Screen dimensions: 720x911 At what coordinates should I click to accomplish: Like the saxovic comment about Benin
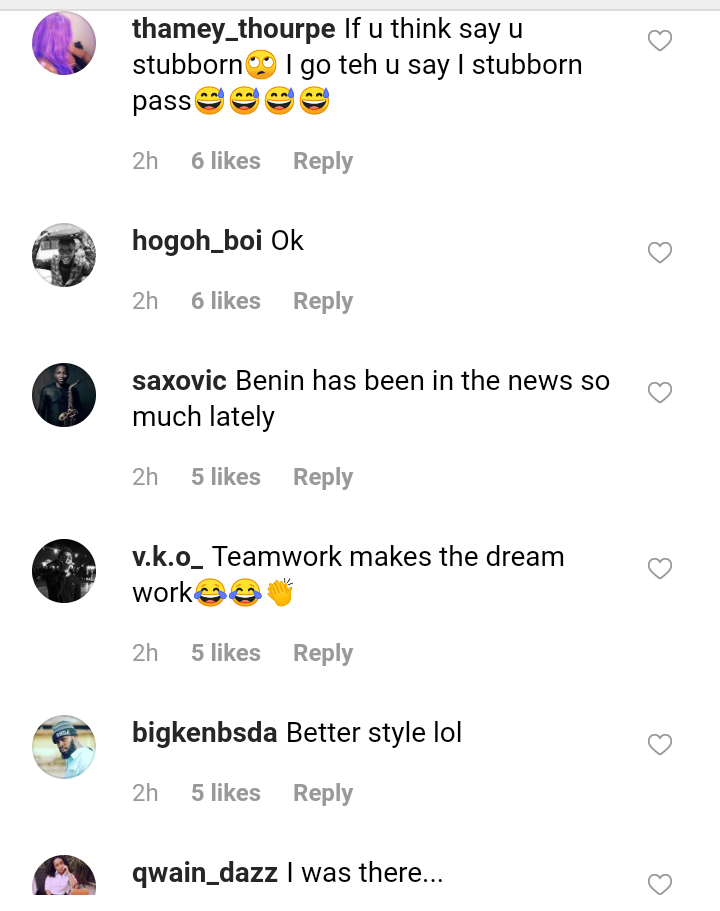[x=660, y=393]
